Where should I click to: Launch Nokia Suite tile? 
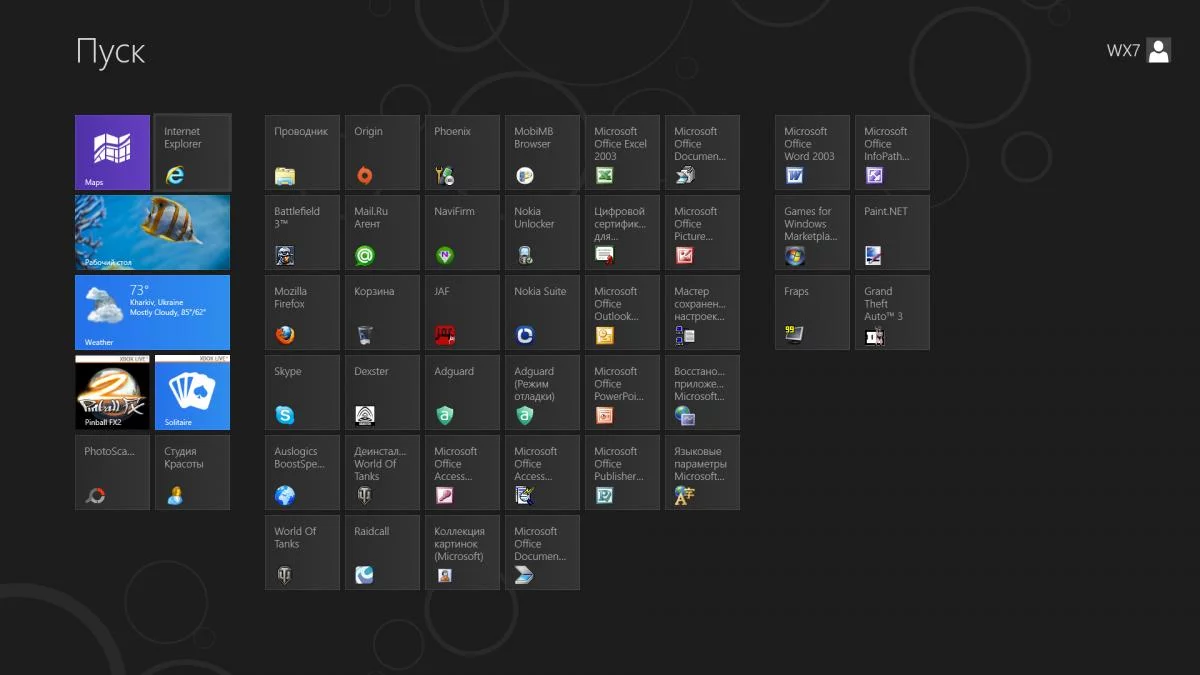(542, 312)
